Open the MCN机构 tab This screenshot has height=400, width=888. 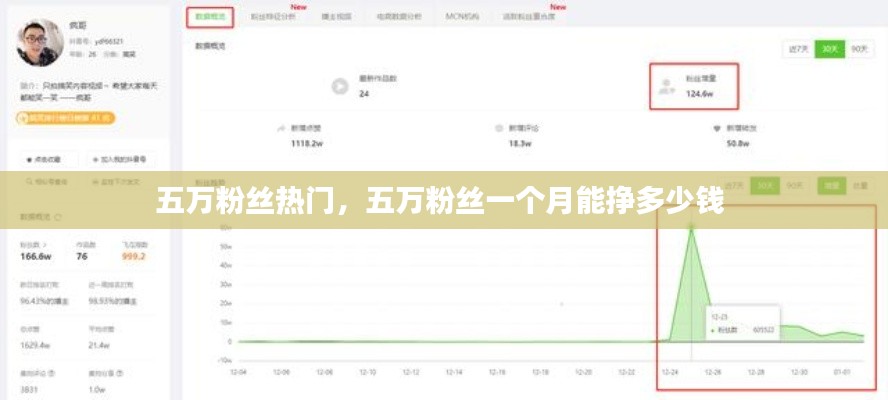pyautogui.click(x=463, y=16)
